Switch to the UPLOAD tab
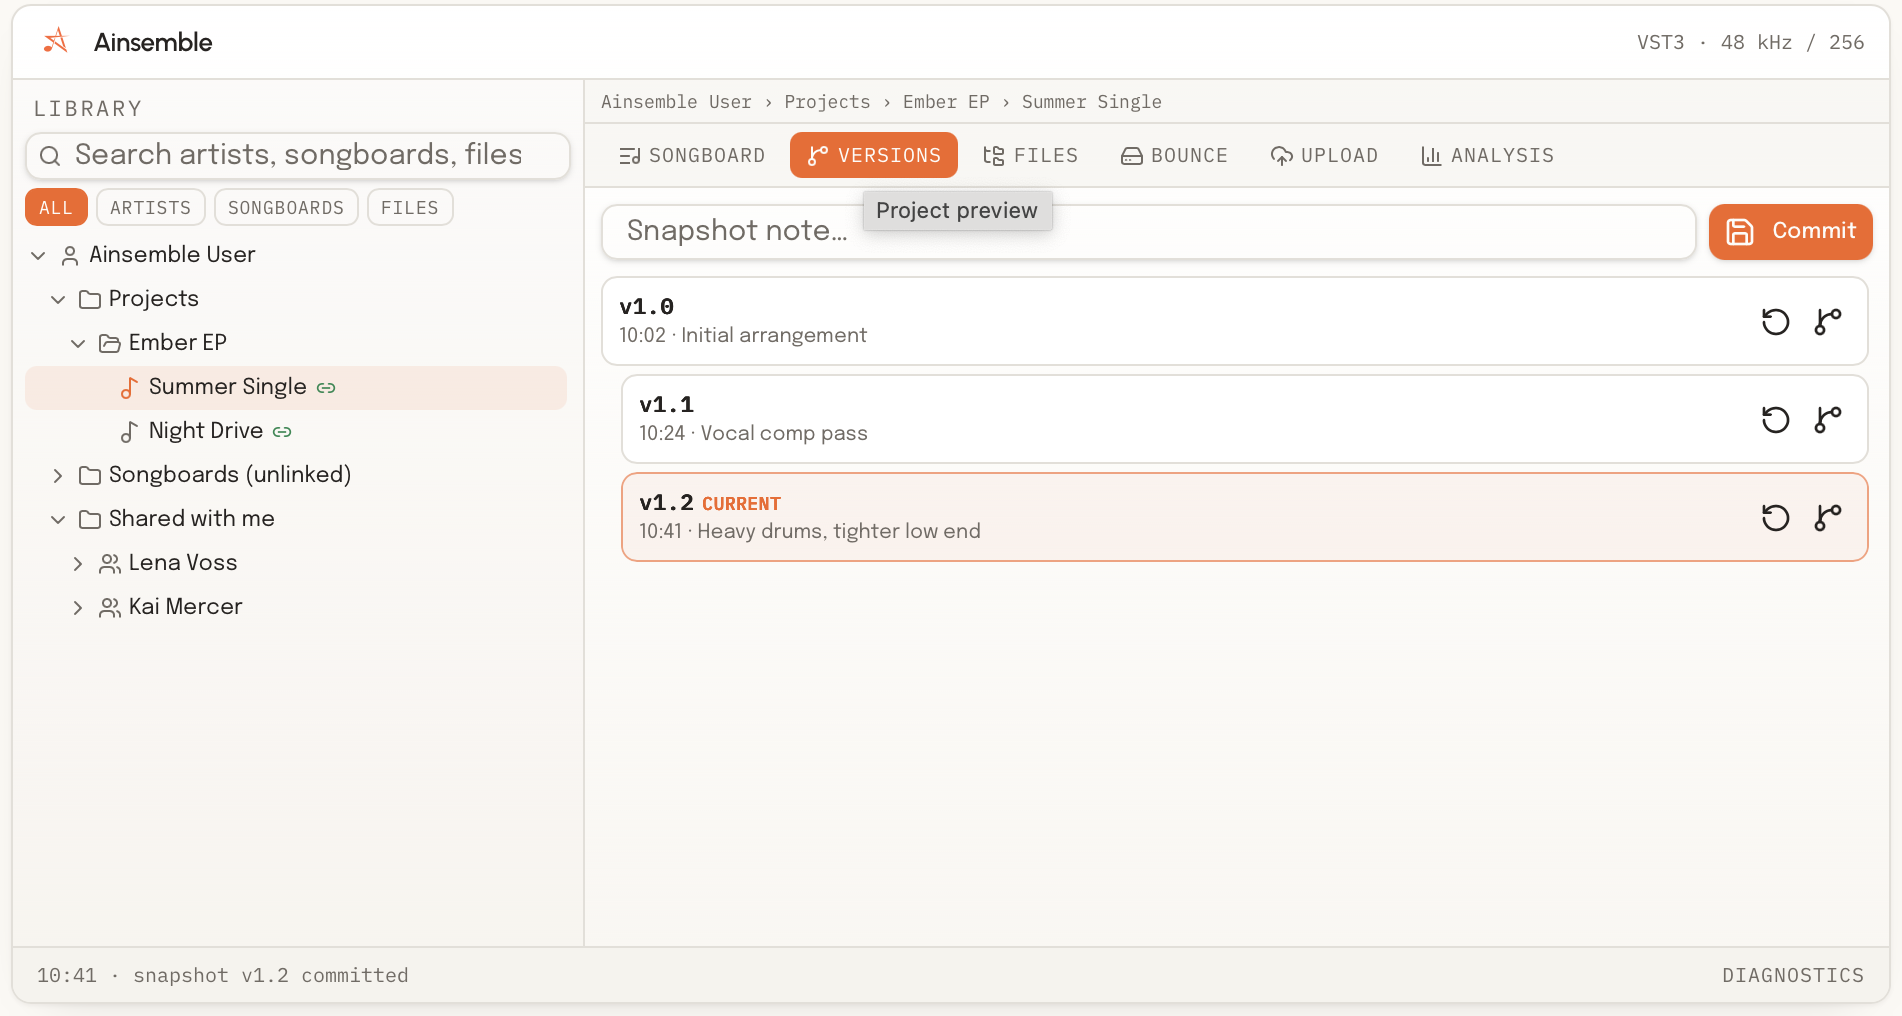The width and height of the screenshot is (1902, 1016). click(1325, 156)
